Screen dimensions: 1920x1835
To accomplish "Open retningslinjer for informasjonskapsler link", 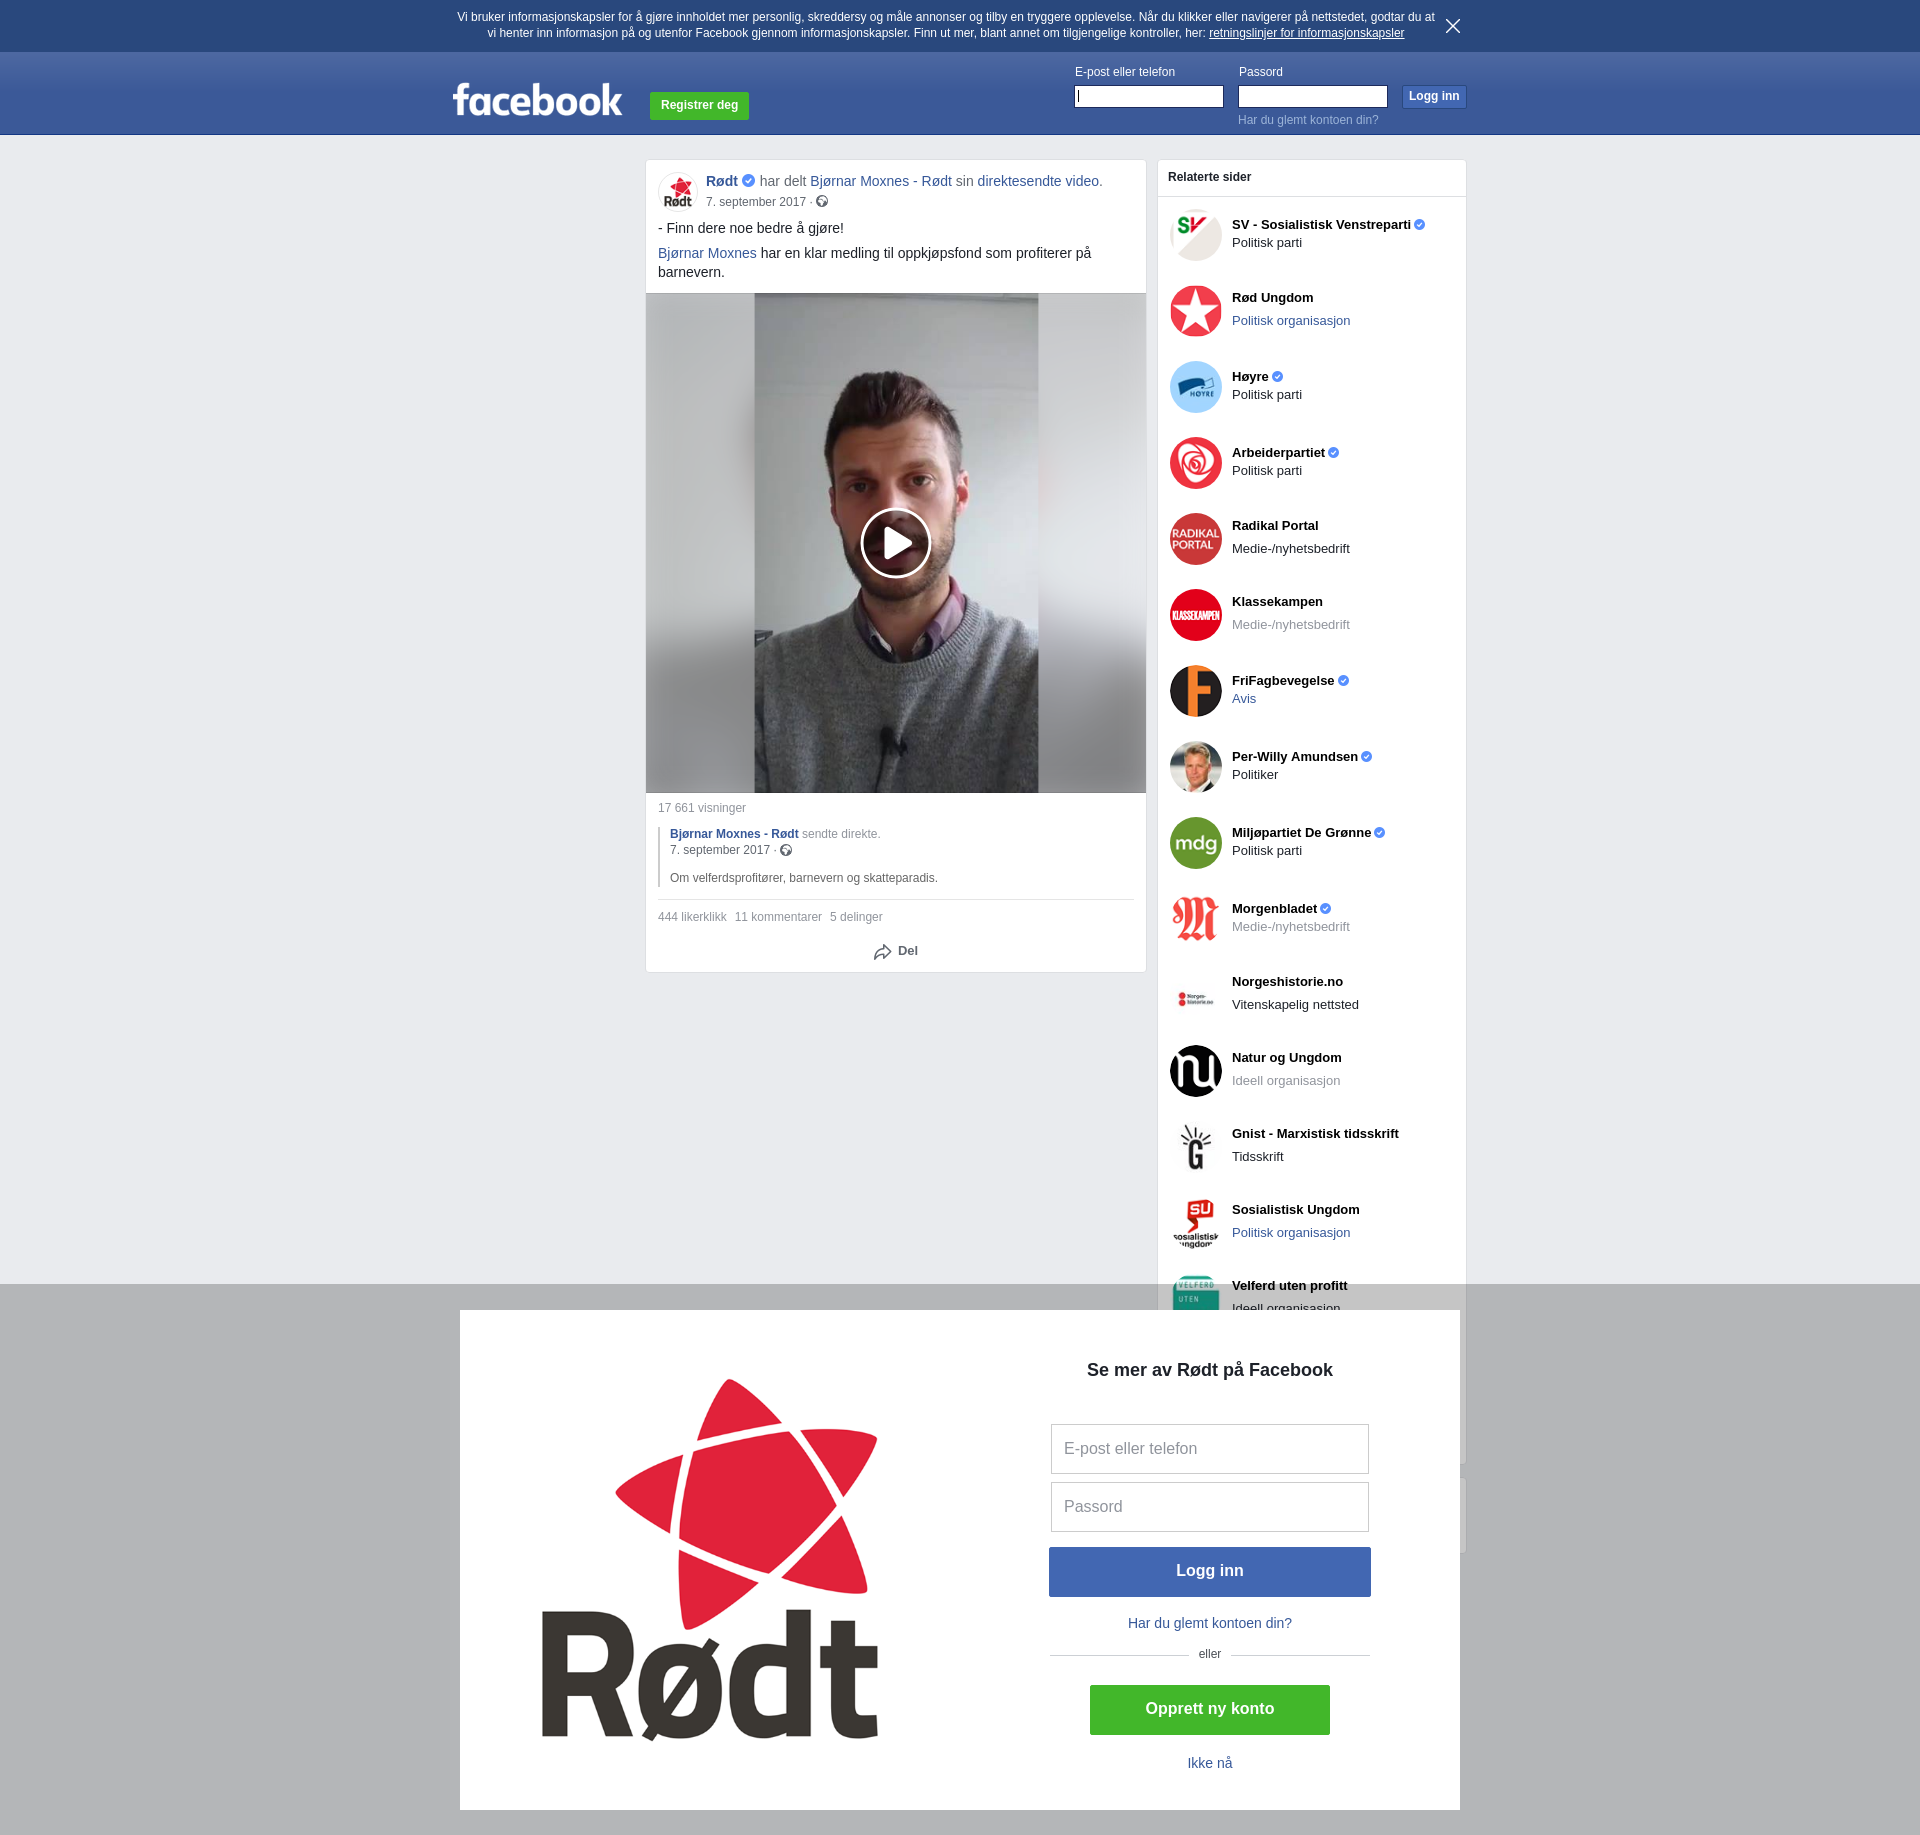I will (x=1306, y=33).
